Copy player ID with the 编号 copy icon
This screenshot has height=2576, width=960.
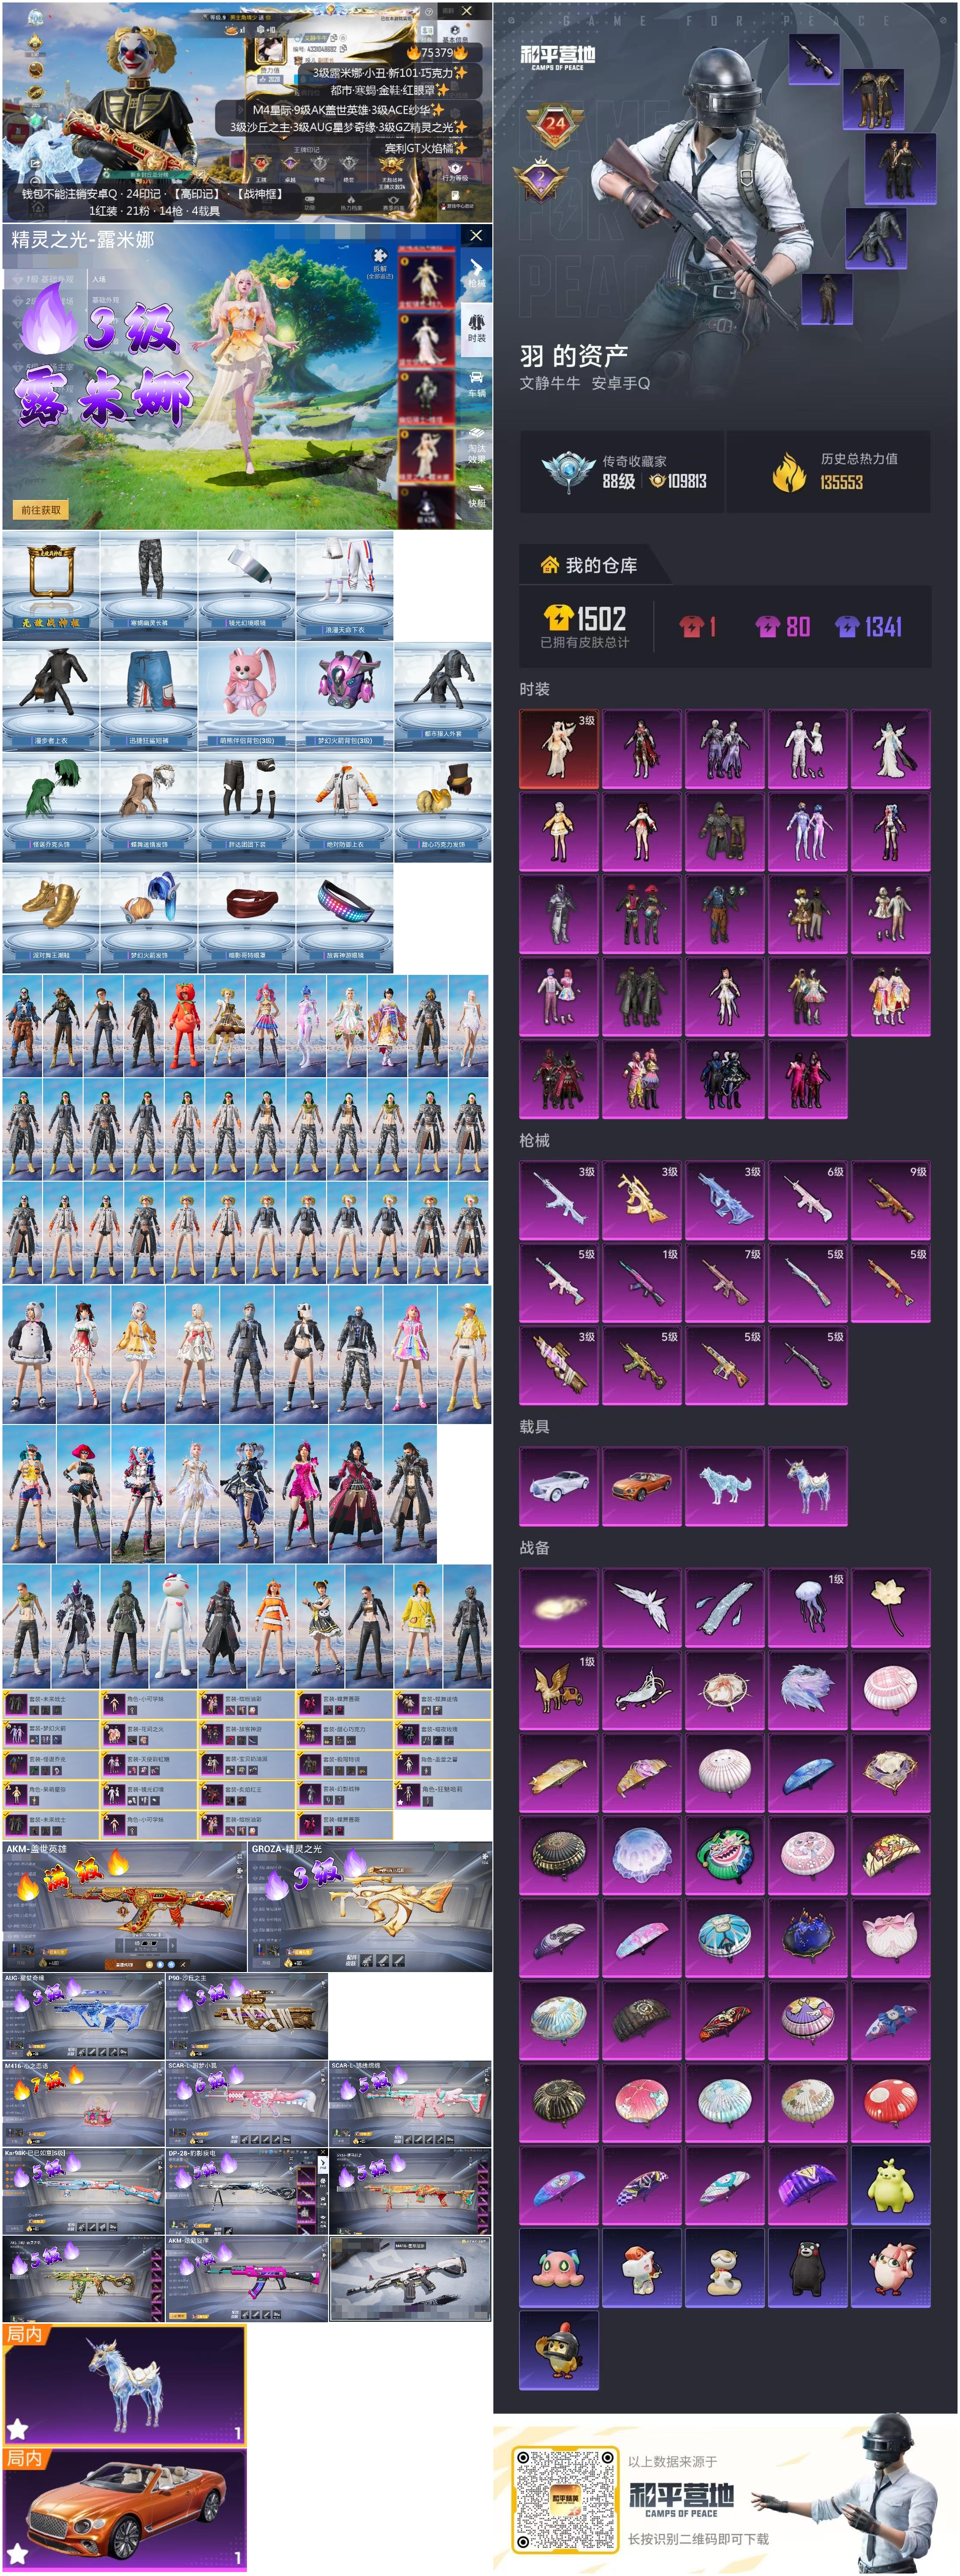(345, 48)
